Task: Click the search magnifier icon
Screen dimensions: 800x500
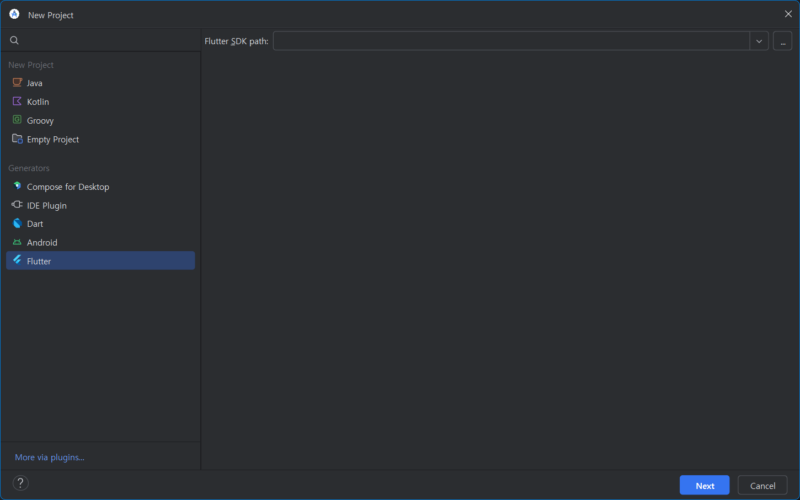Action: (x=14, y=40)
